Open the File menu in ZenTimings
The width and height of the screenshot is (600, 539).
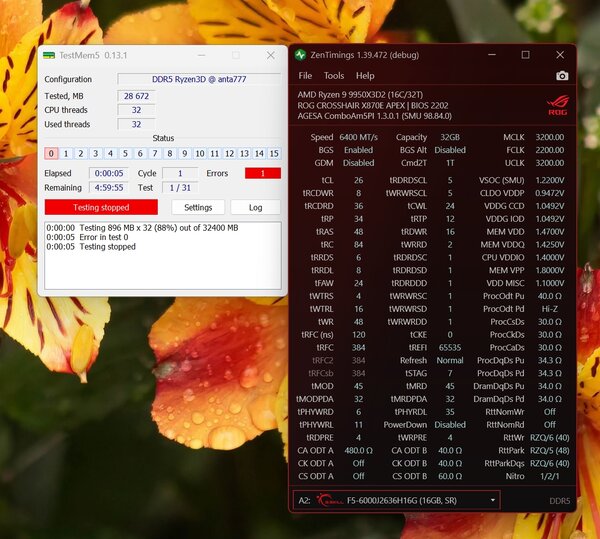305,76
